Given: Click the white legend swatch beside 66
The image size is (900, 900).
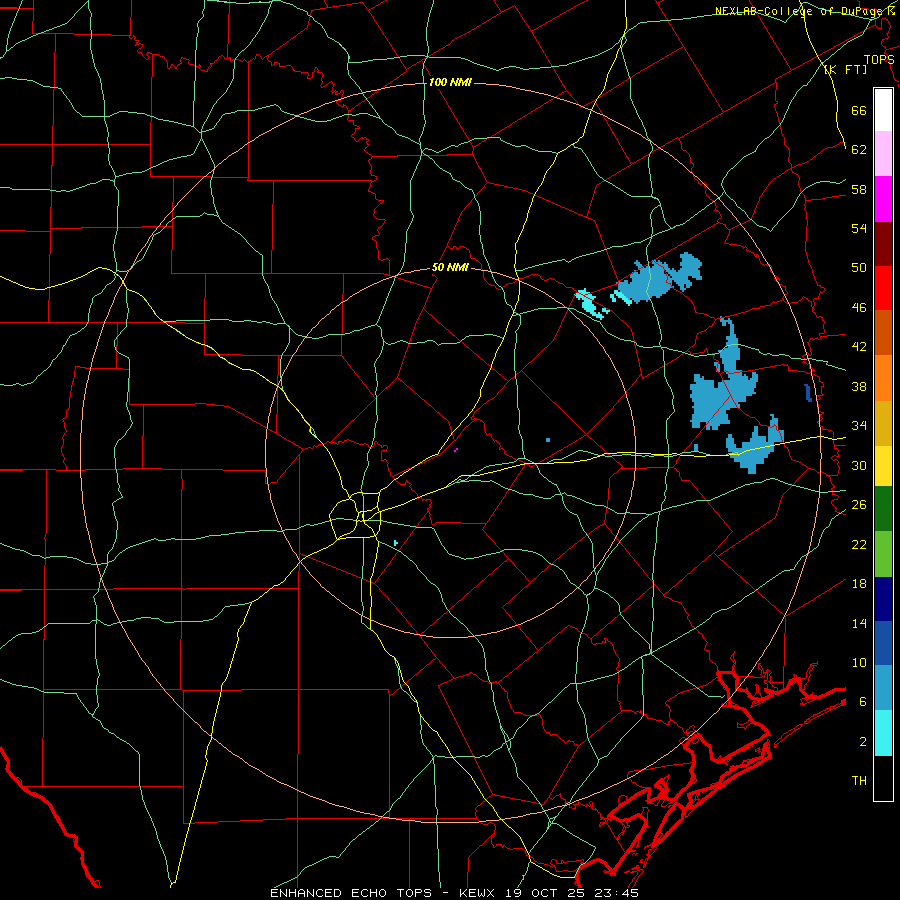Looking at the screenshot, I should (x=883, y=110).
